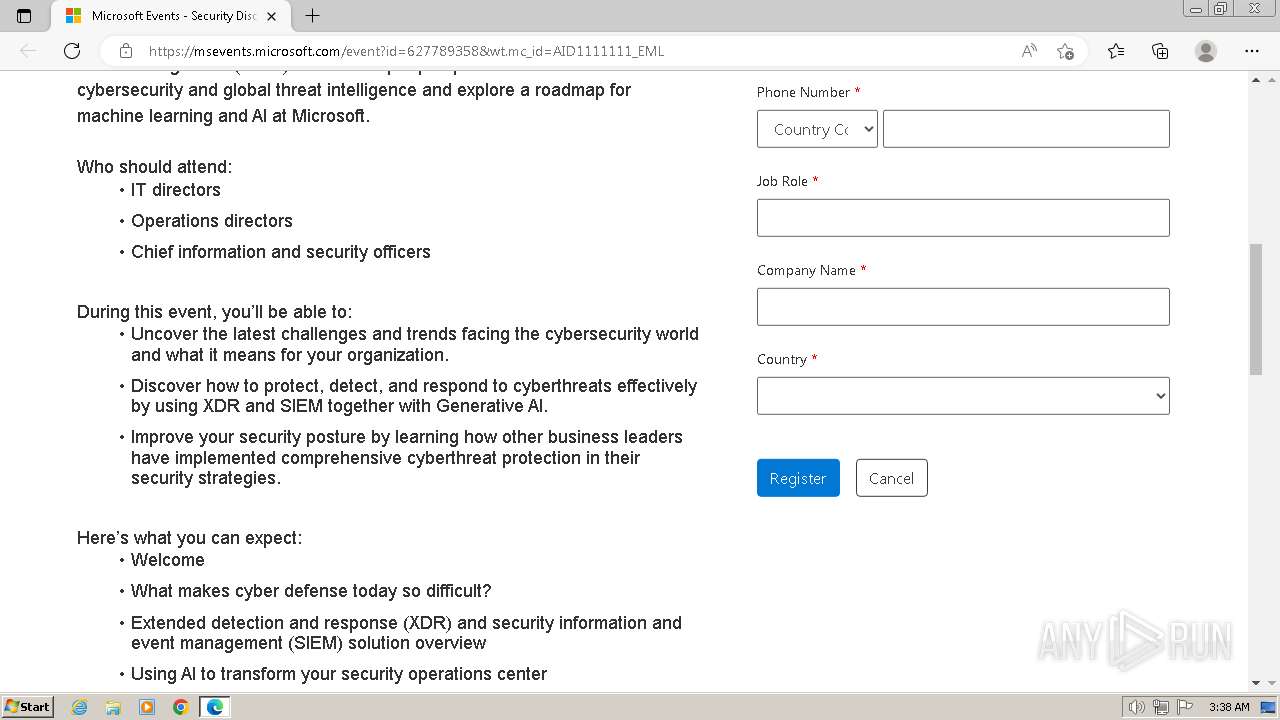This screenshot has width=1280, height=720.
Task: Open the network tray icon
Action: click(1160, 707)
